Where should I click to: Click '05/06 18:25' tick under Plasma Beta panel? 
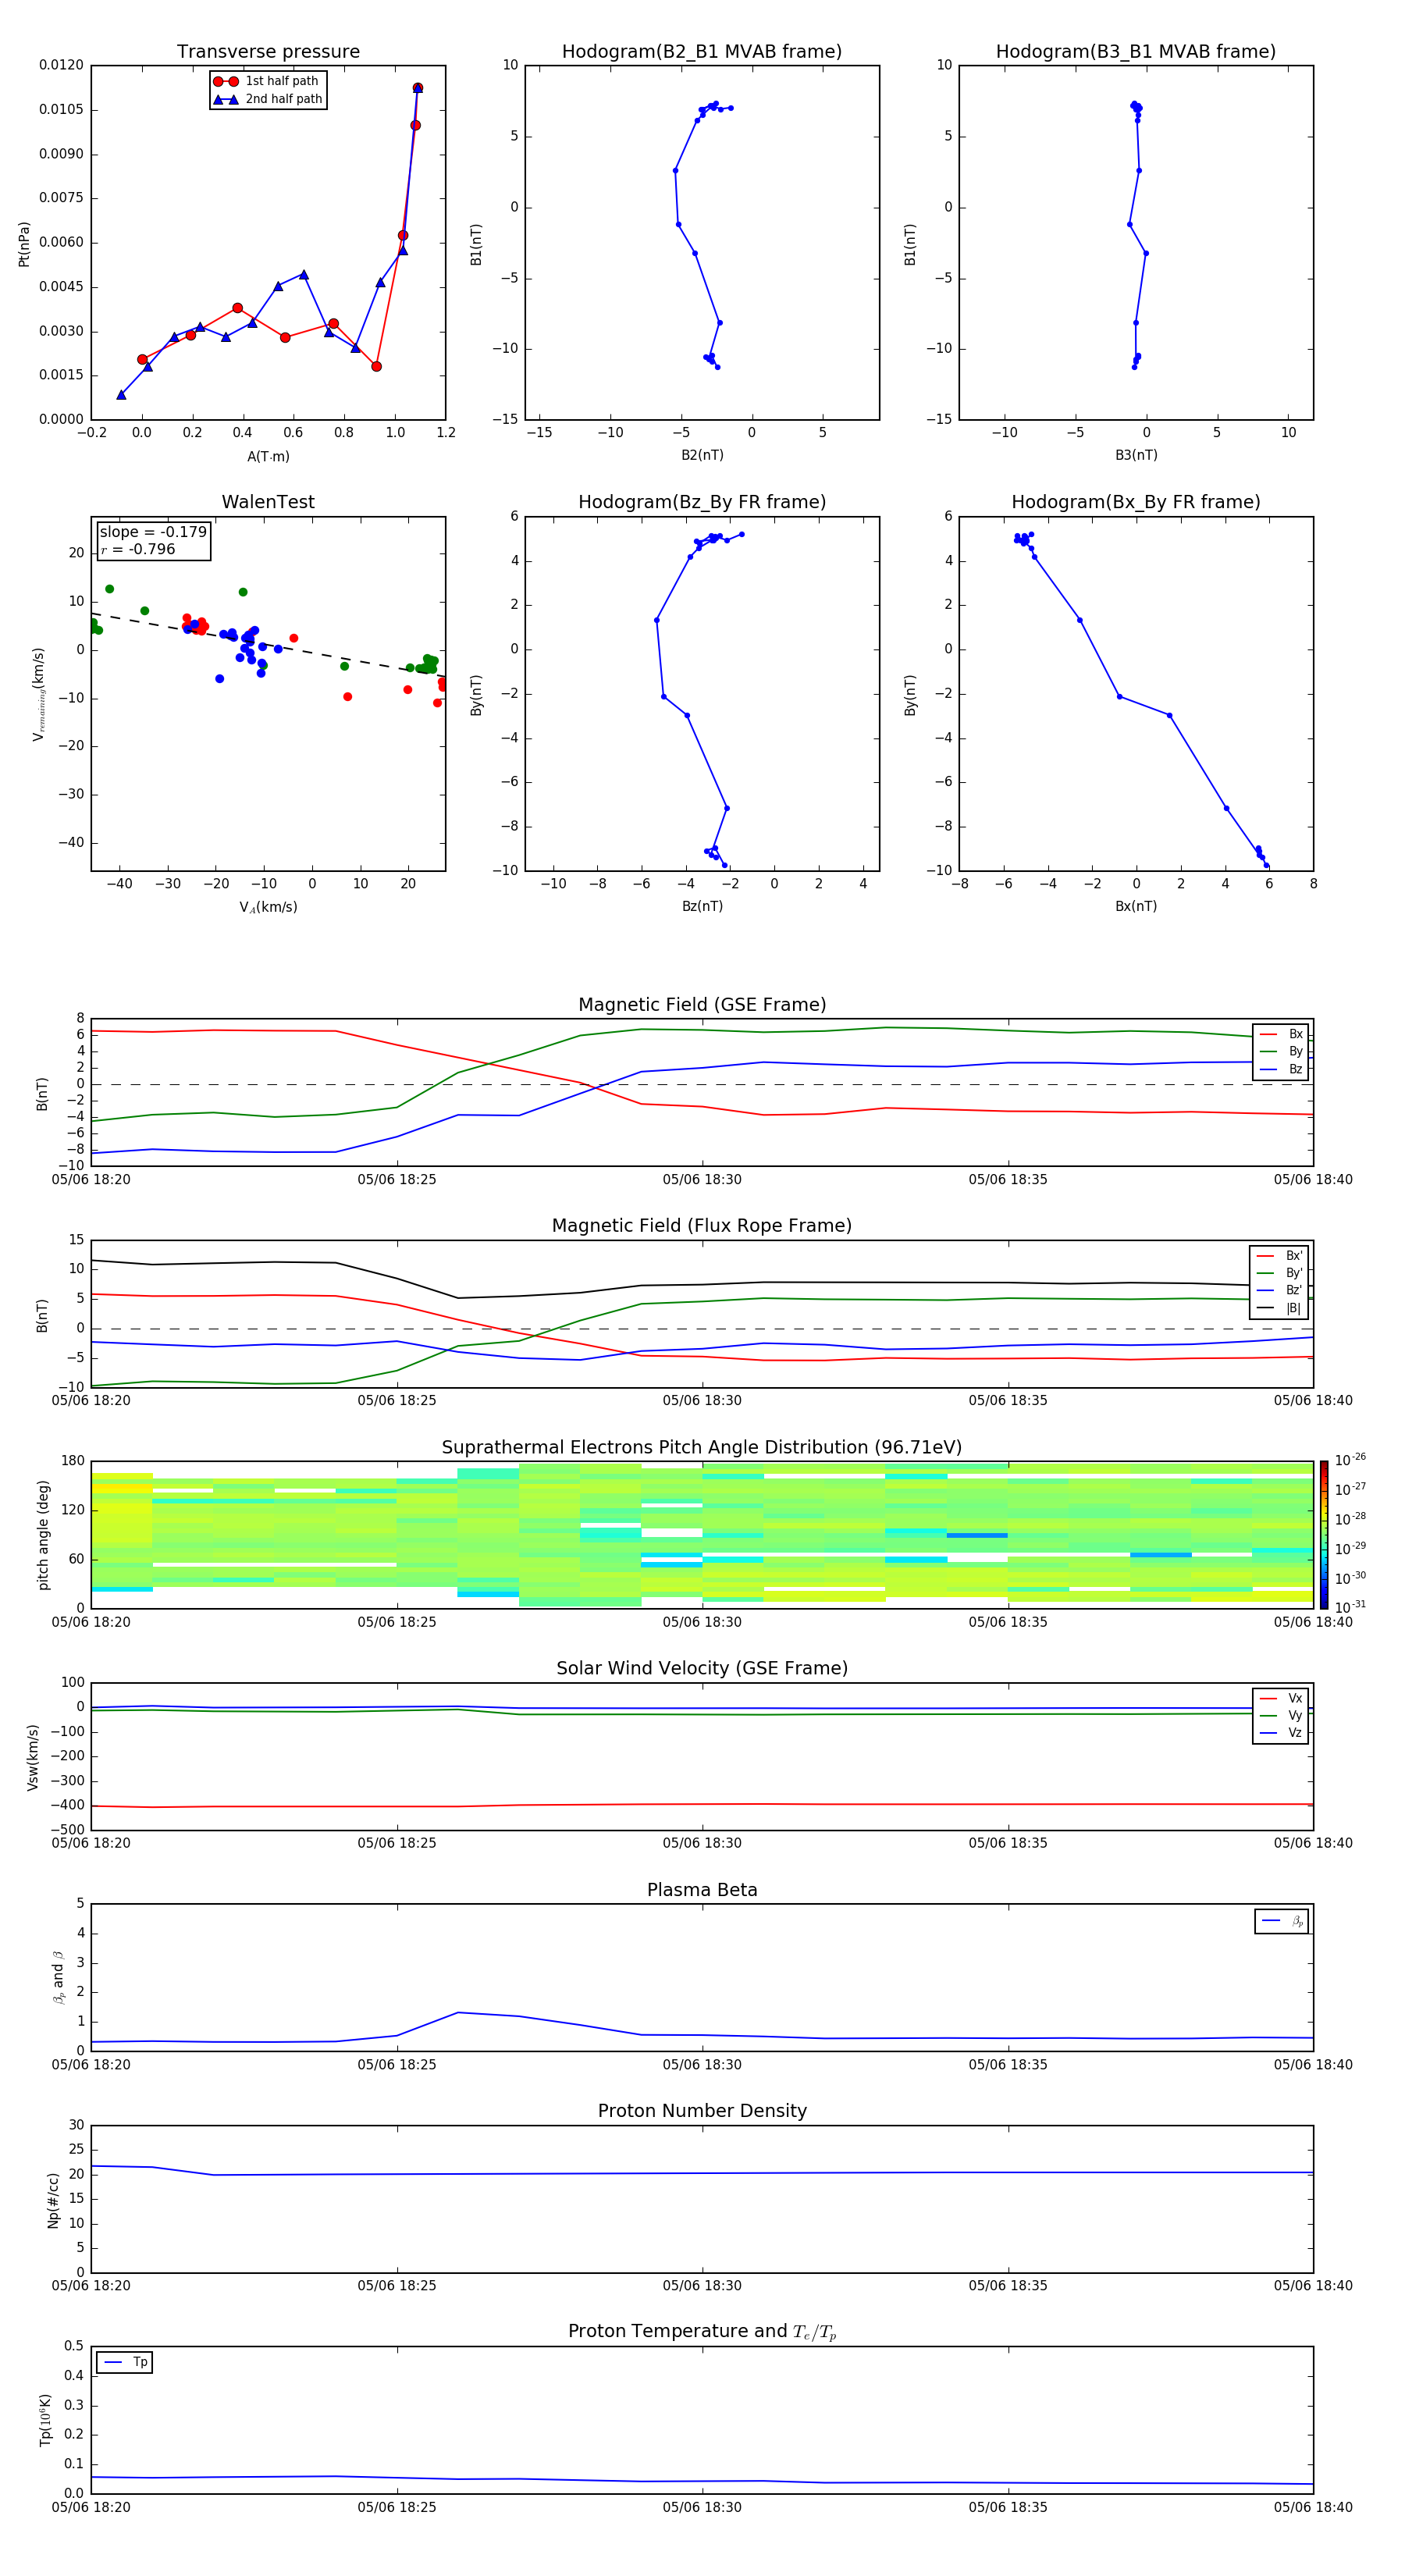pos(397,2065)
